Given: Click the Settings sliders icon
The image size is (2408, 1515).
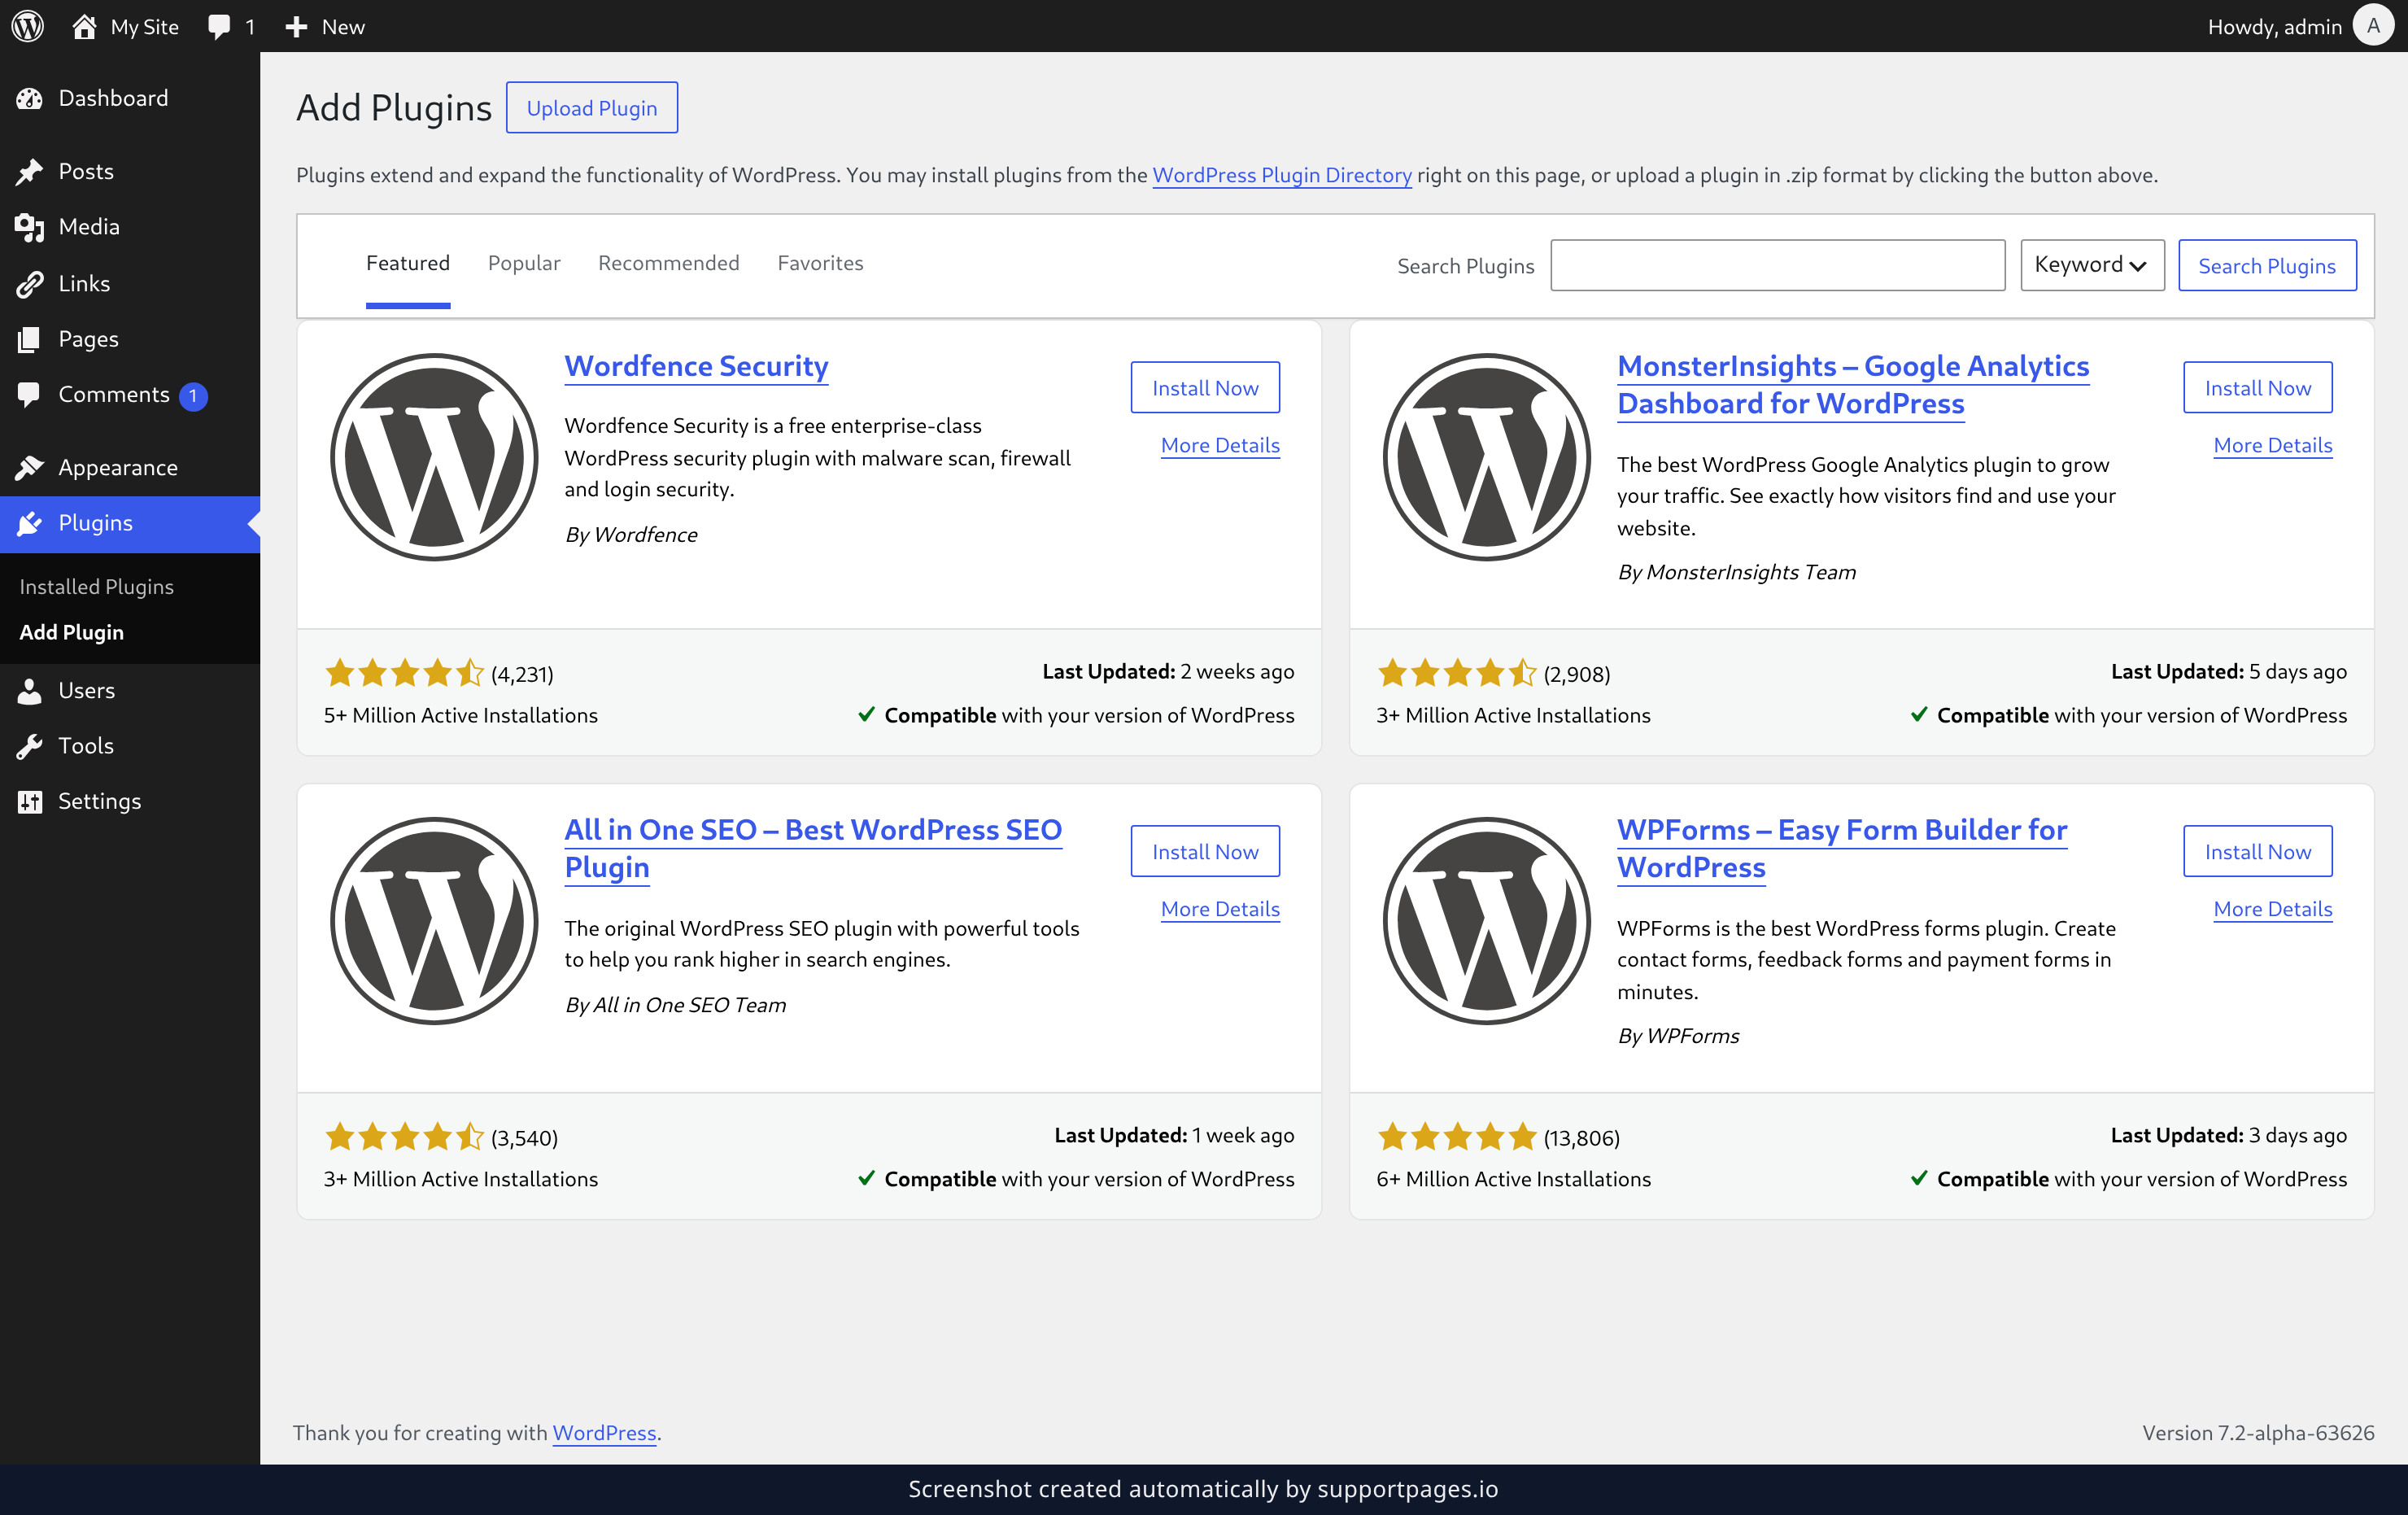Looking at the screenshot, I should [x=30, y=801].
